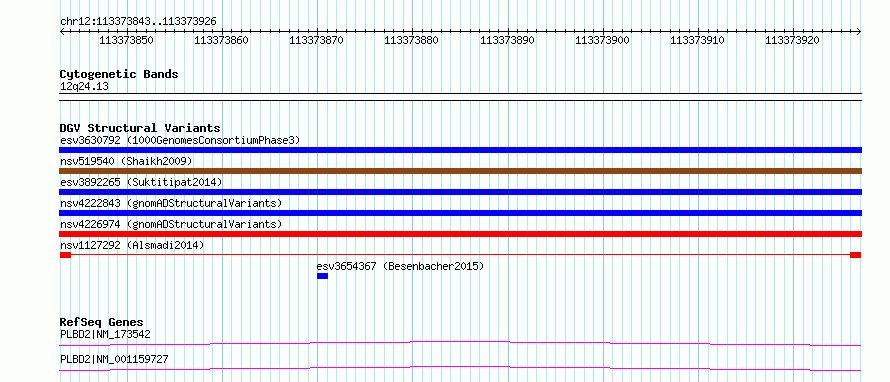Click the Cytogenetic Bands track title
This screenshot has width=890, height=382.
[x=119, y=74]
